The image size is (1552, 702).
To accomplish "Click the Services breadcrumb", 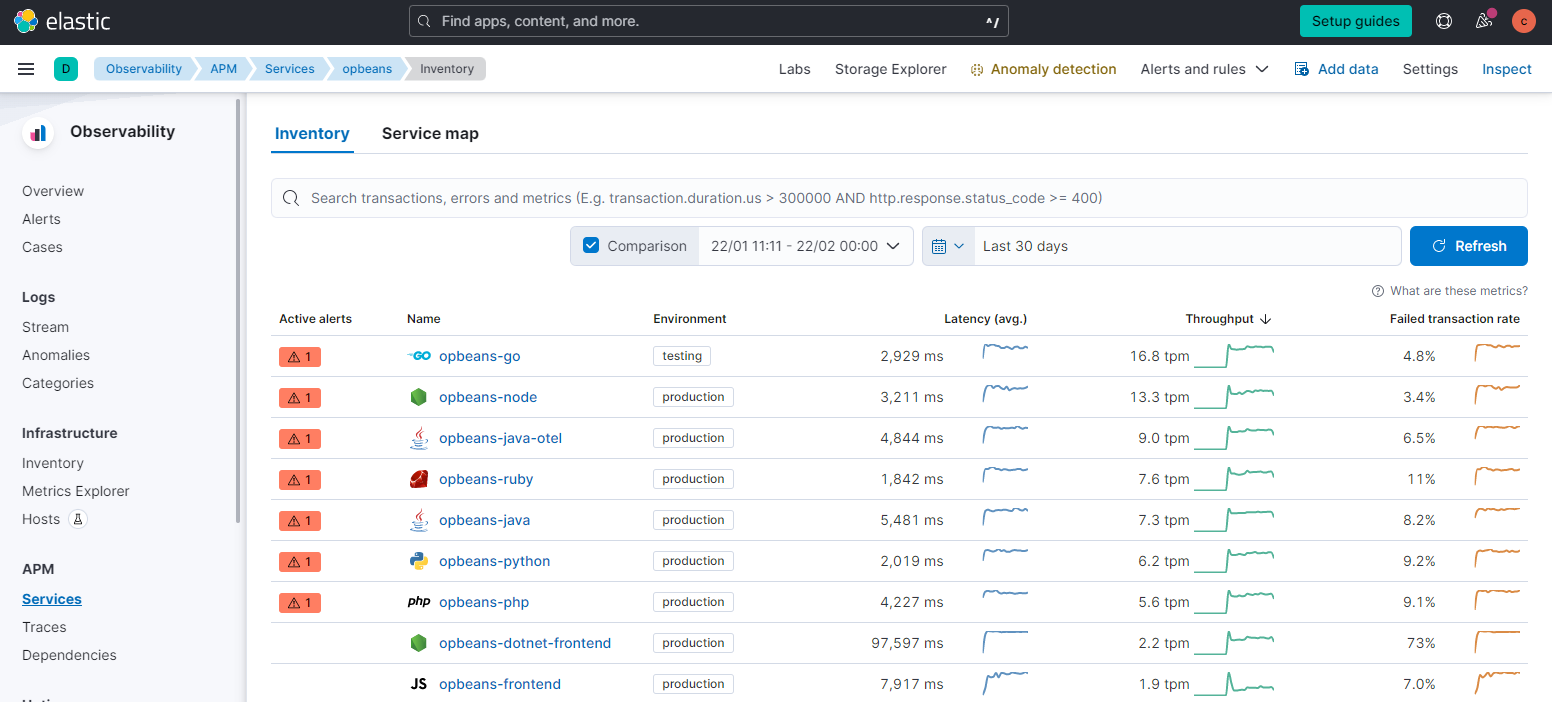I will tap(290, 69).
